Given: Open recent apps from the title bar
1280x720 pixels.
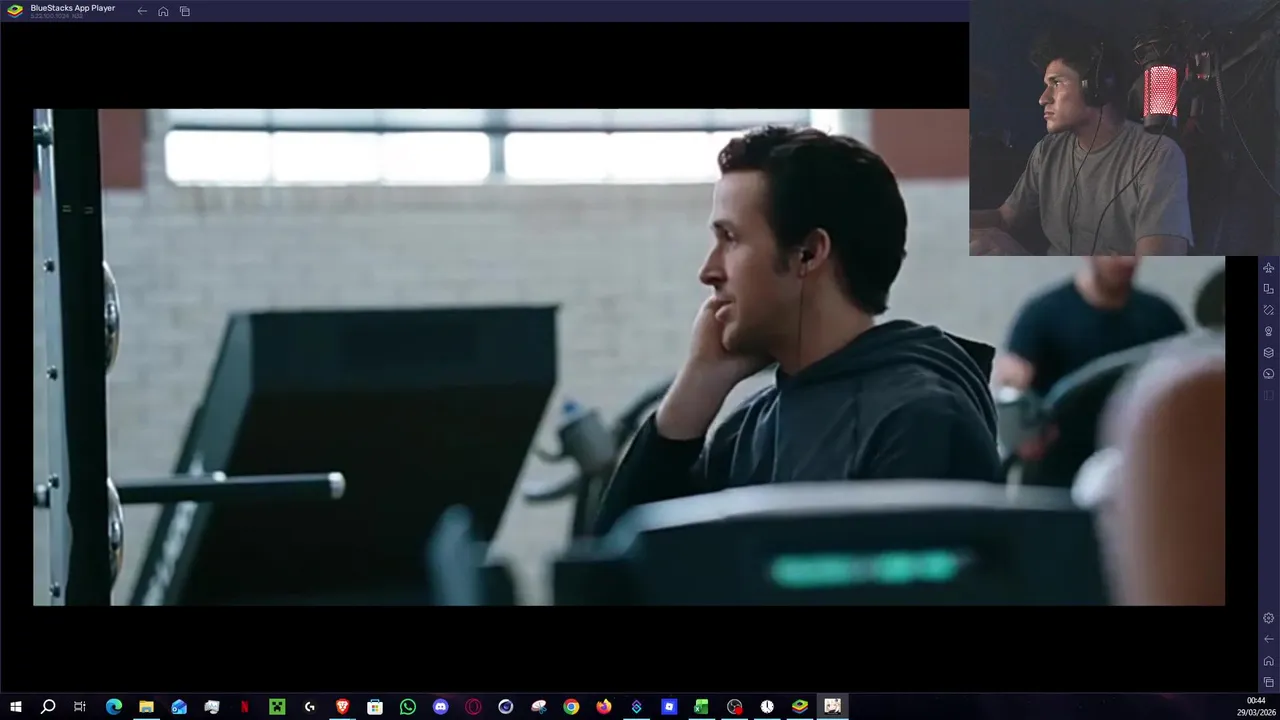Looking at the screenshot, I should click(185, 11).
